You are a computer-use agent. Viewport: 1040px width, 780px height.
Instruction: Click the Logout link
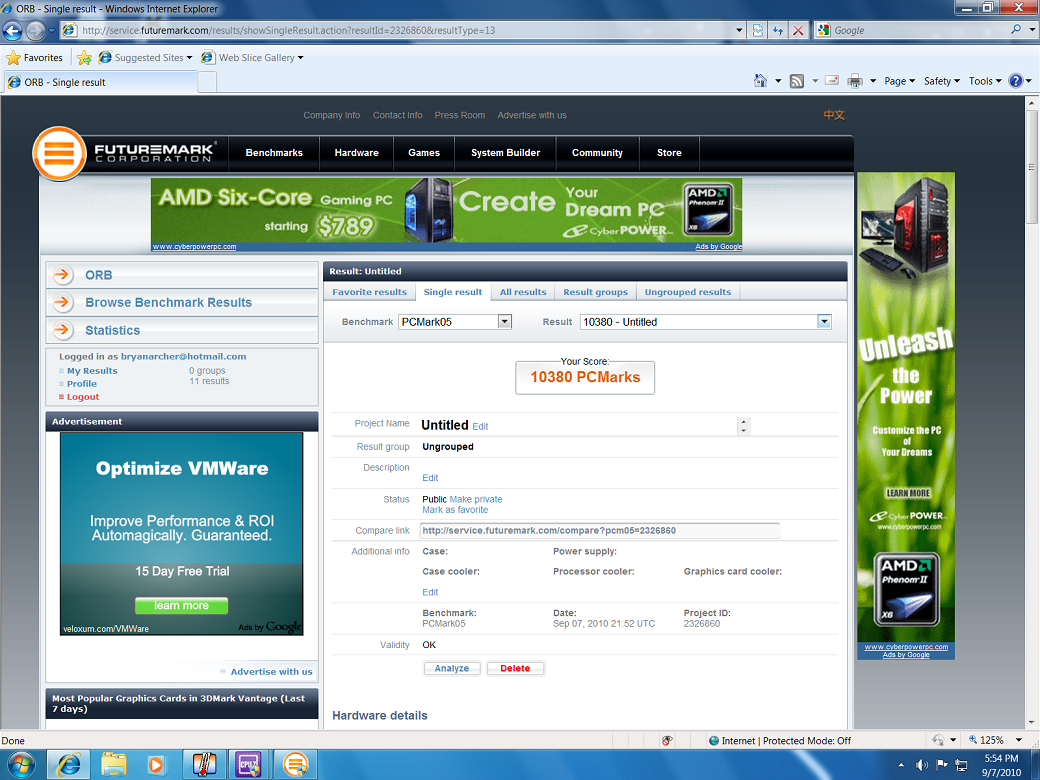(83, 397)
